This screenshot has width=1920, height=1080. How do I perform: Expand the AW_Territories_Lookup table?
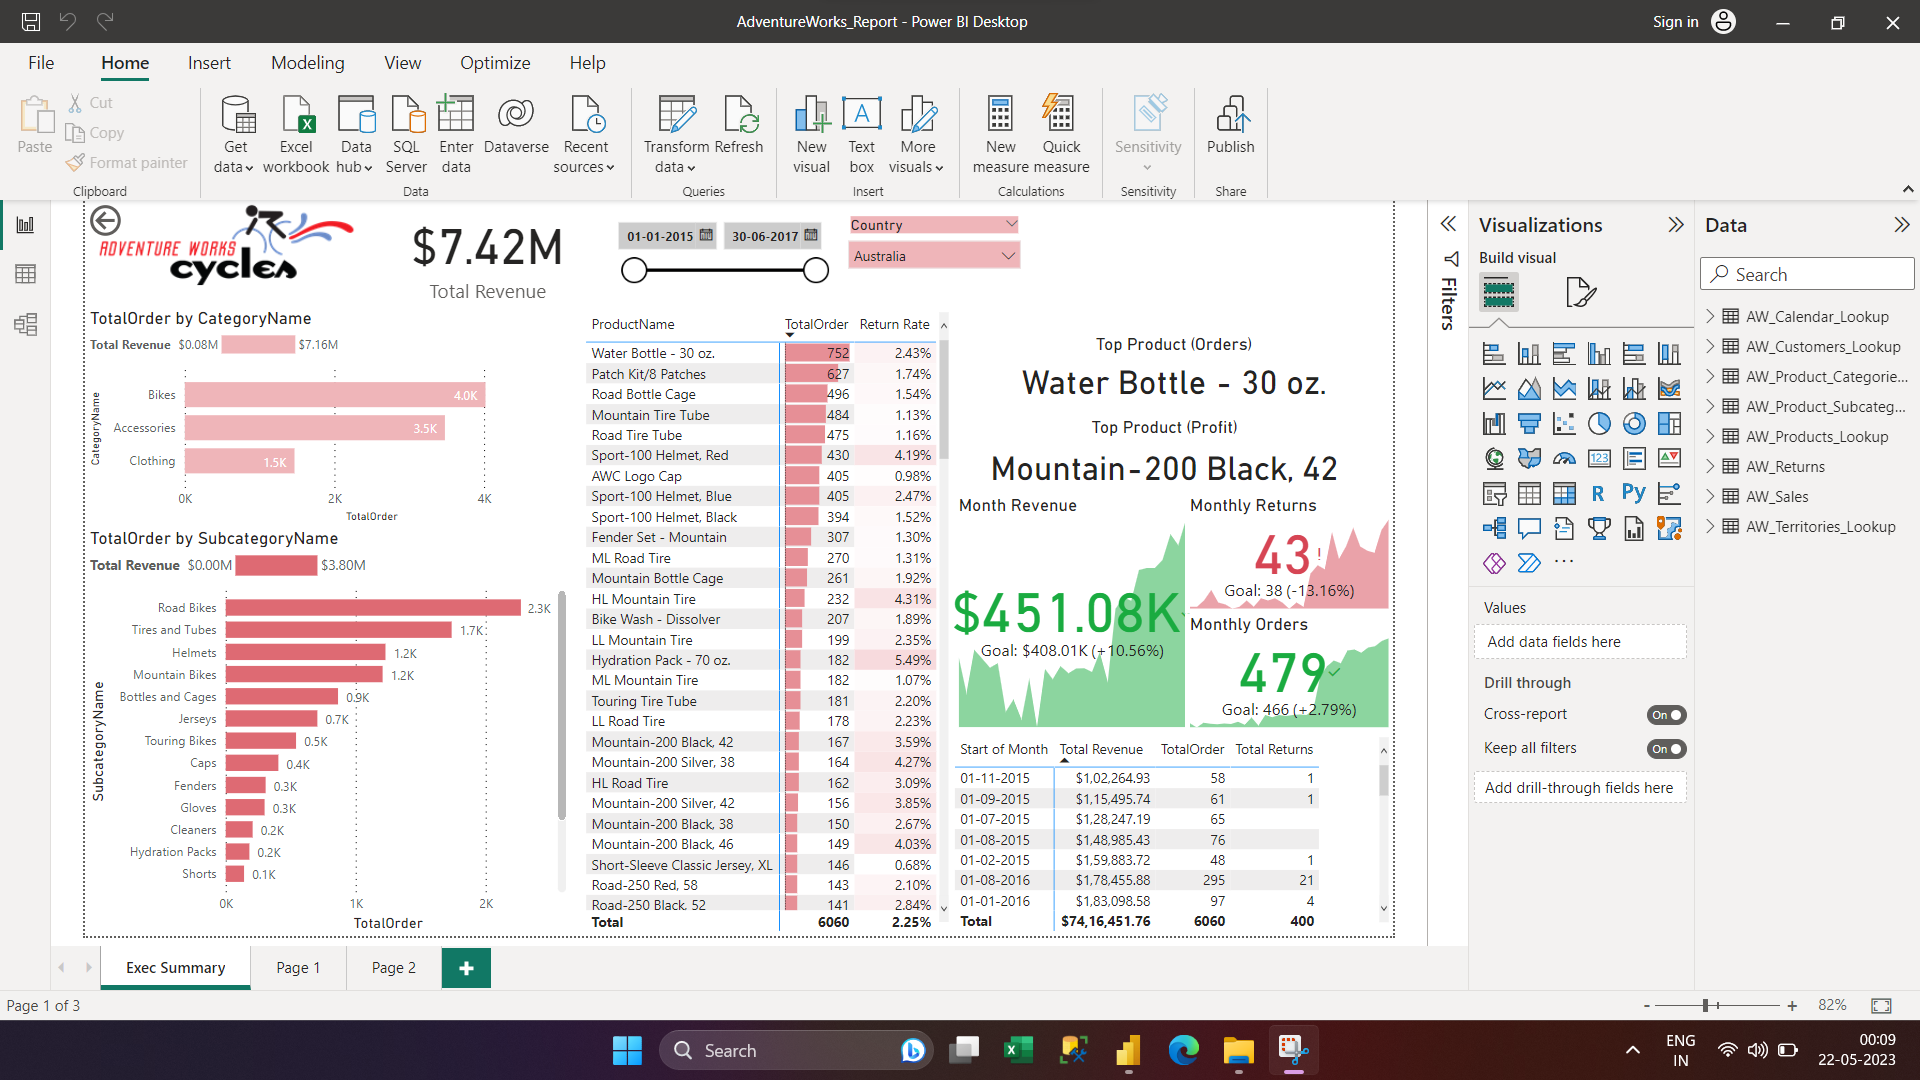click(1710, 526)
